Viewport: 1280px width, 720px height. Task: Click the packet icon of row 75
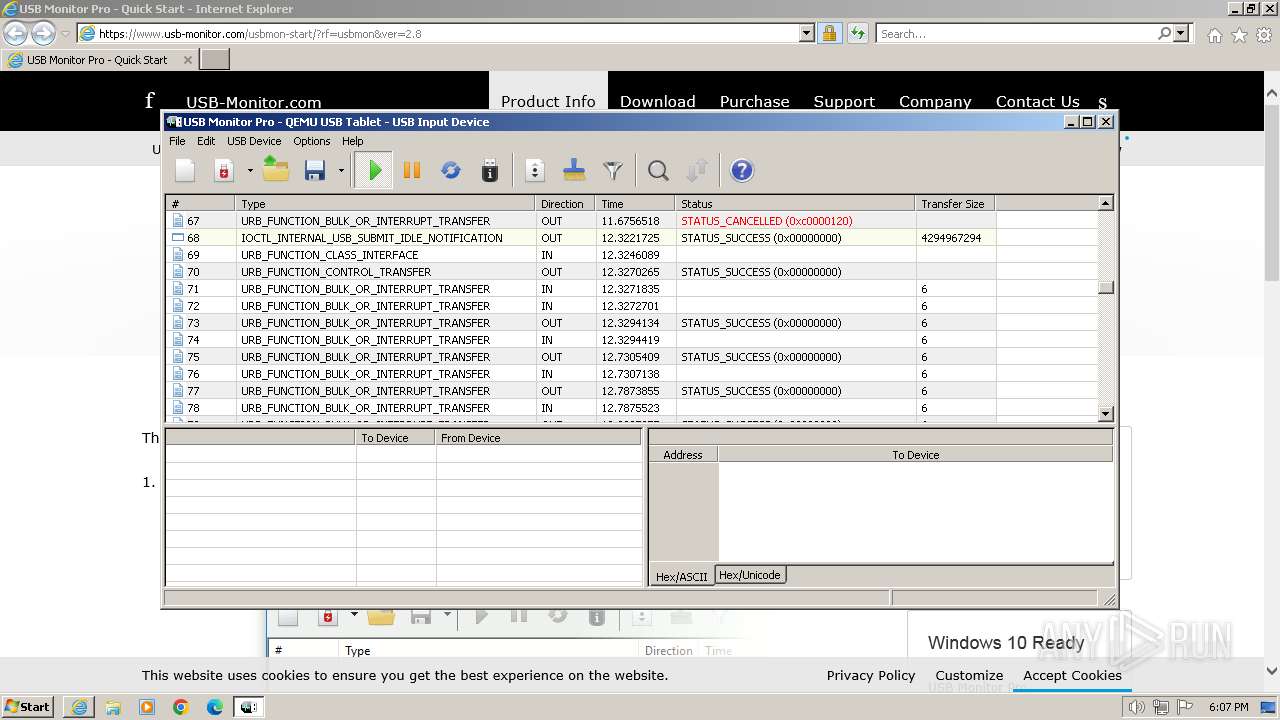click(178, 357)
